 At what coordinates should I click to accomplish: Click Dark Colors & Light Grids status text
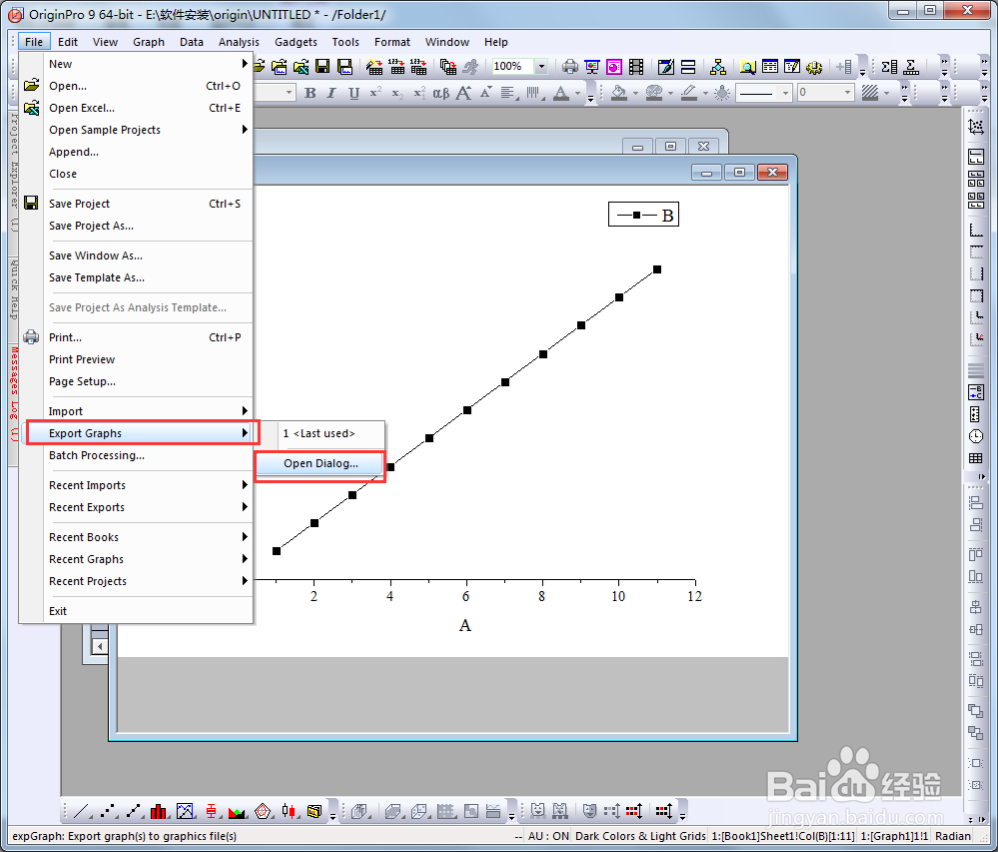[640, 836]
